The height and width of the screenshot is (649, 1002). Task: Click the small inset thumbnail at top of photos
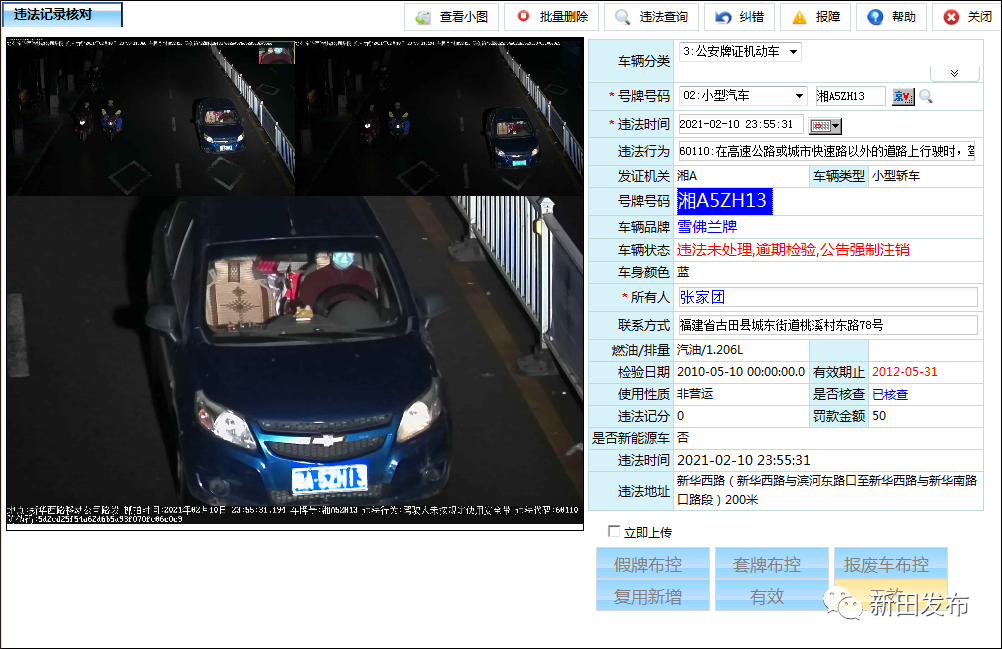click(x=277, y=54)
